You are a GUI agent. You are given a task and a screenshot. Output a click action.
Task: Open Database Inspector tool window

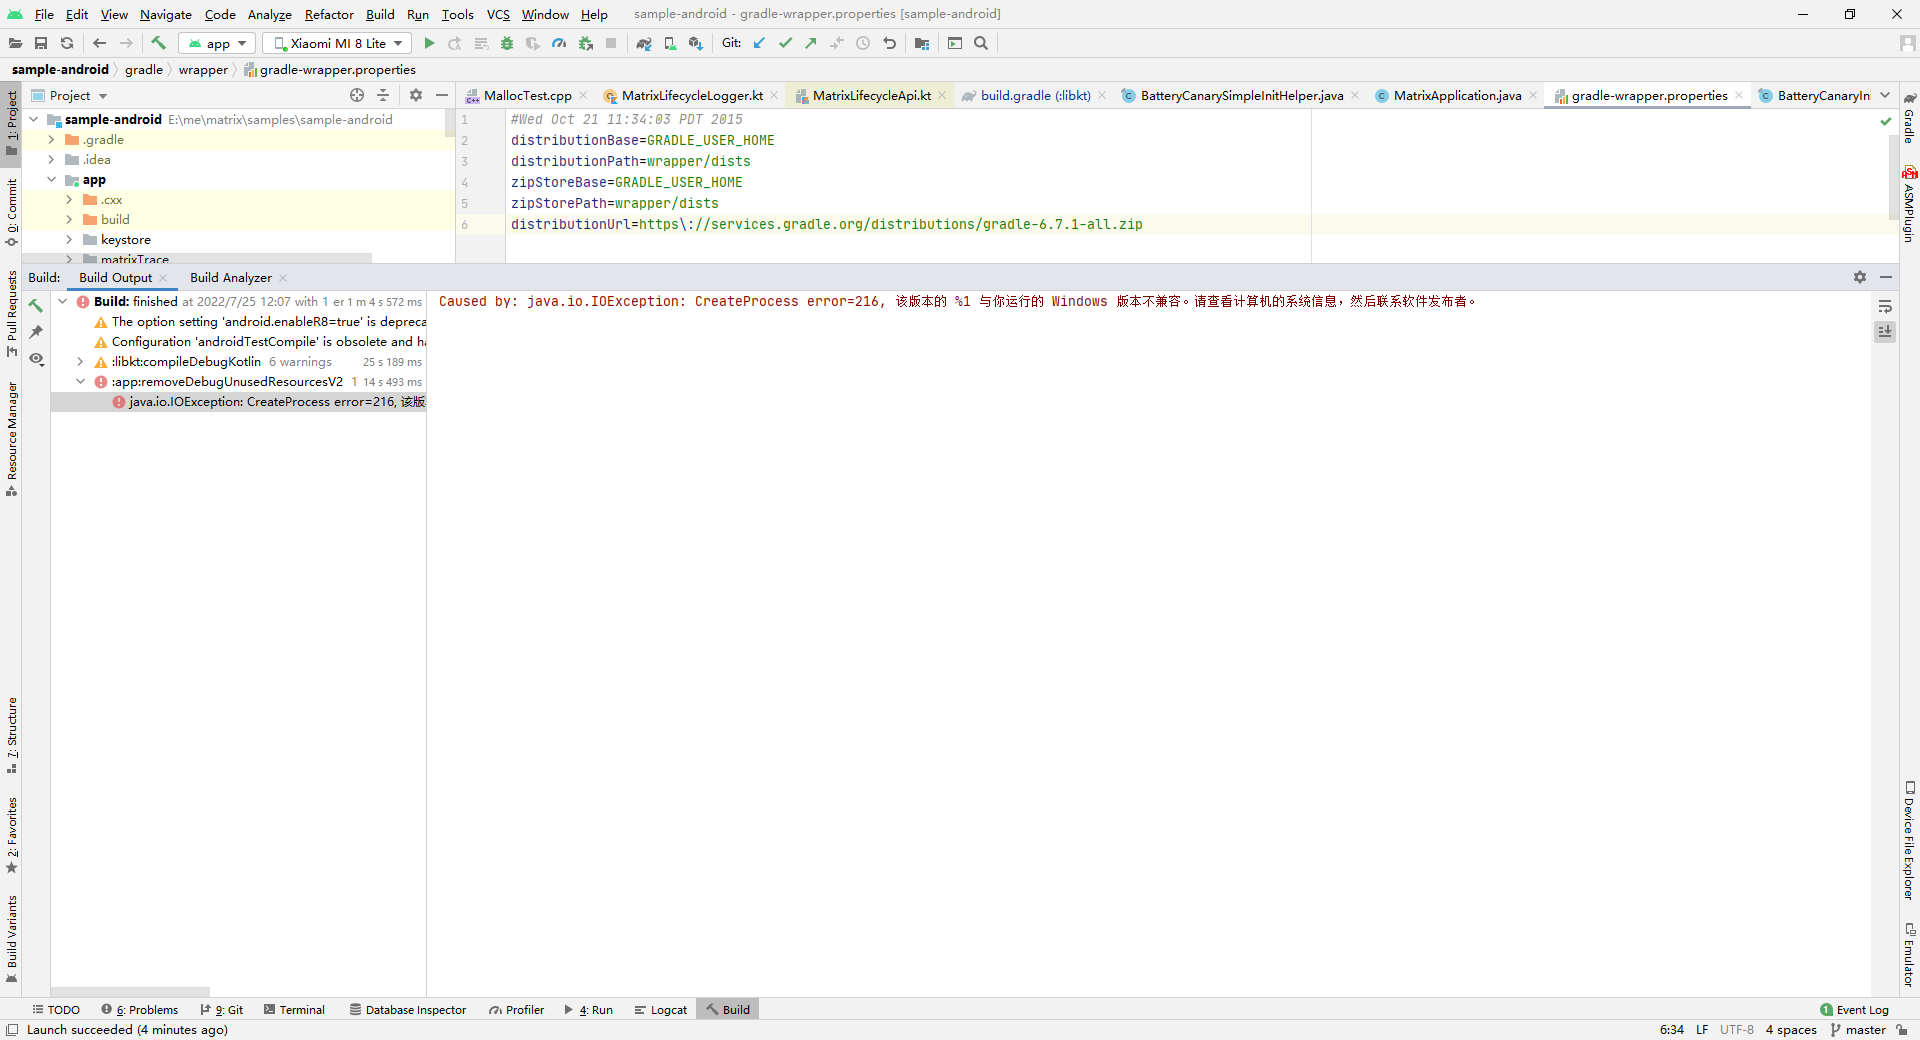407,1010
